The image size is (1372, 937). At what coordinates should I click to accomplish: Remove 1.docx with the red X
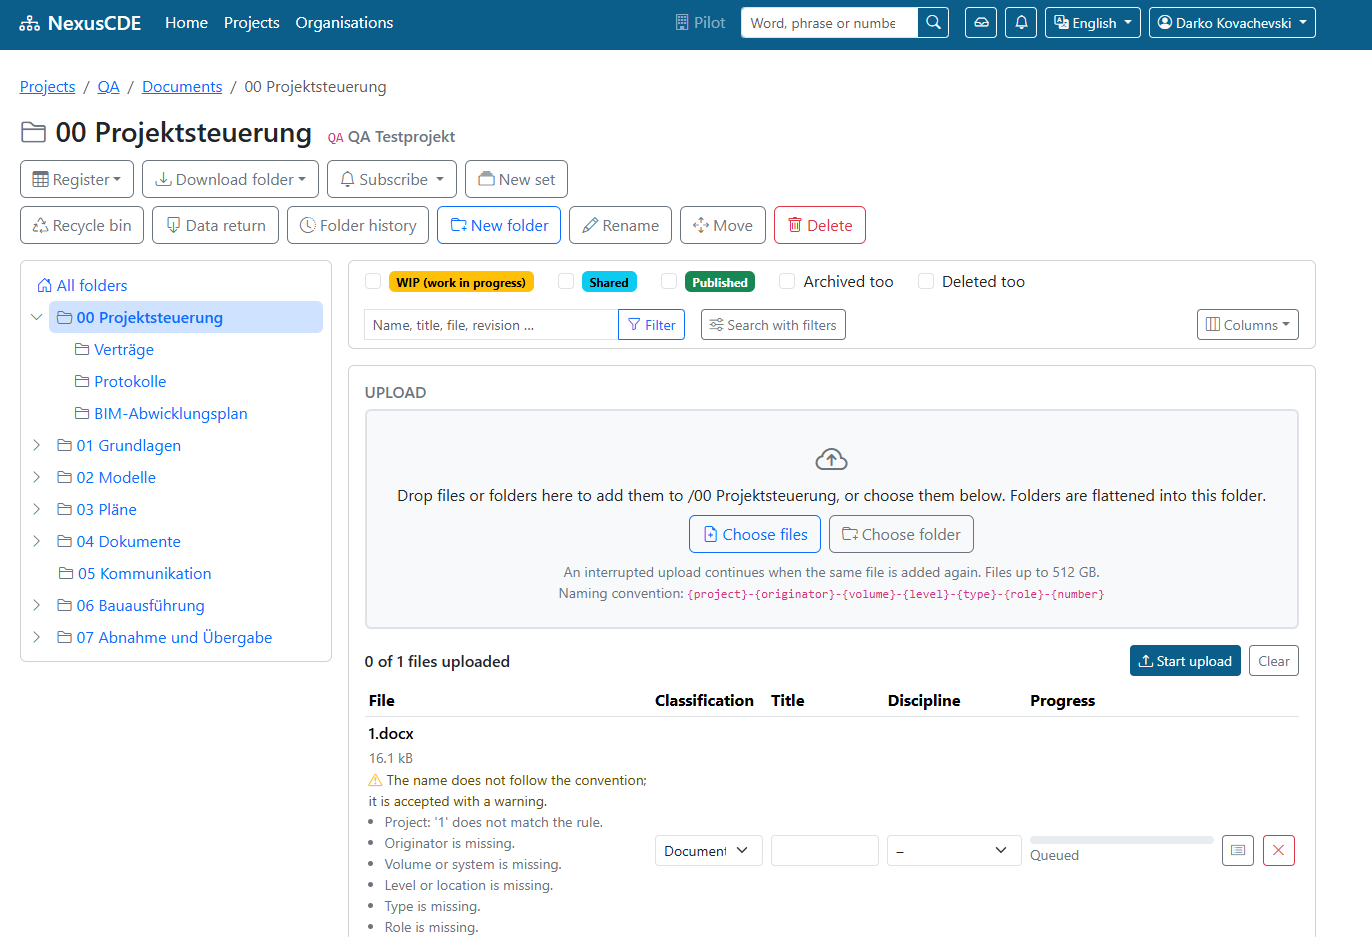(1279, 850)
